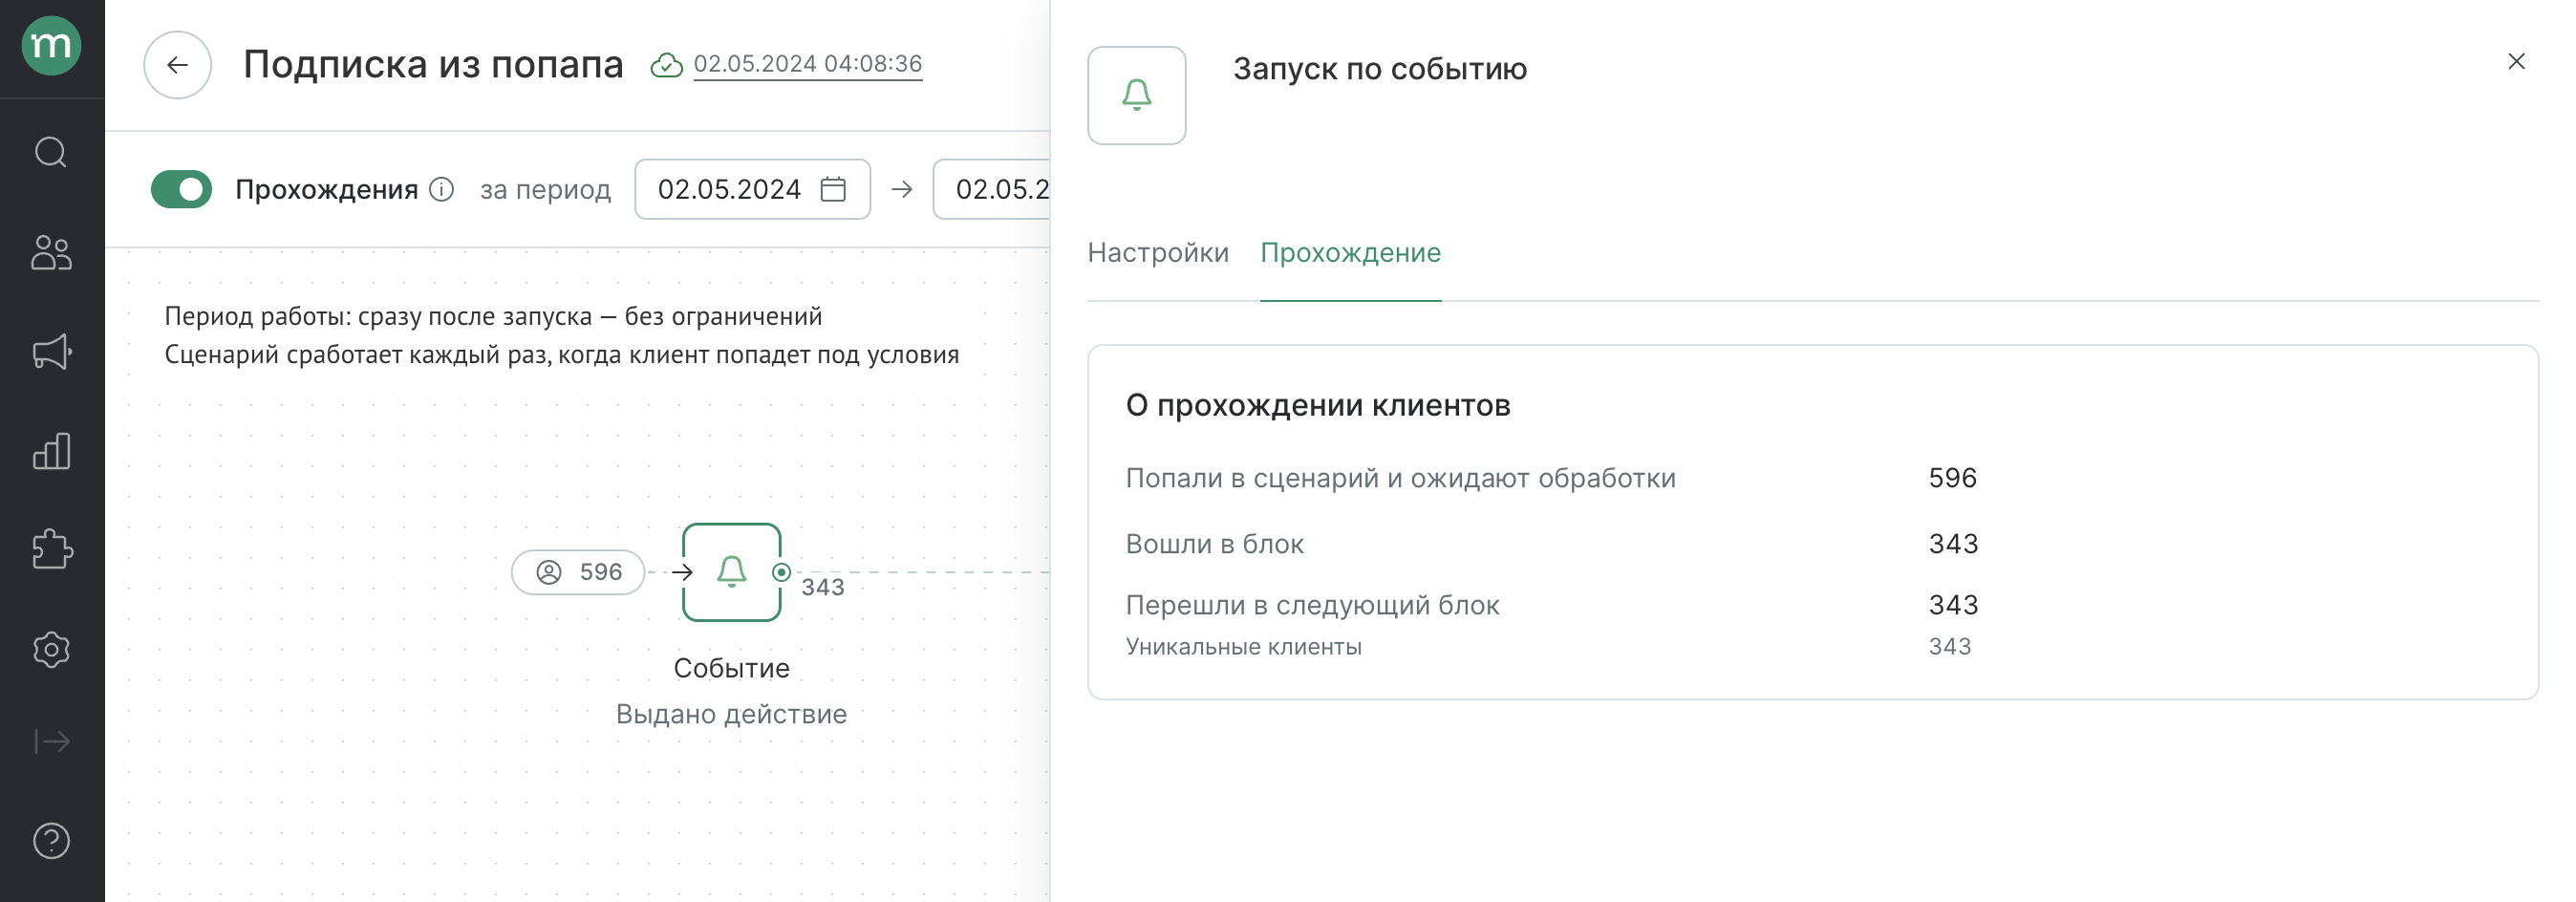Image resolution: width=2576 pixels, height=902 pixels.
Task: Click the green 'm' logo icon
Action: pyautogui.click(x=51, y=45)
